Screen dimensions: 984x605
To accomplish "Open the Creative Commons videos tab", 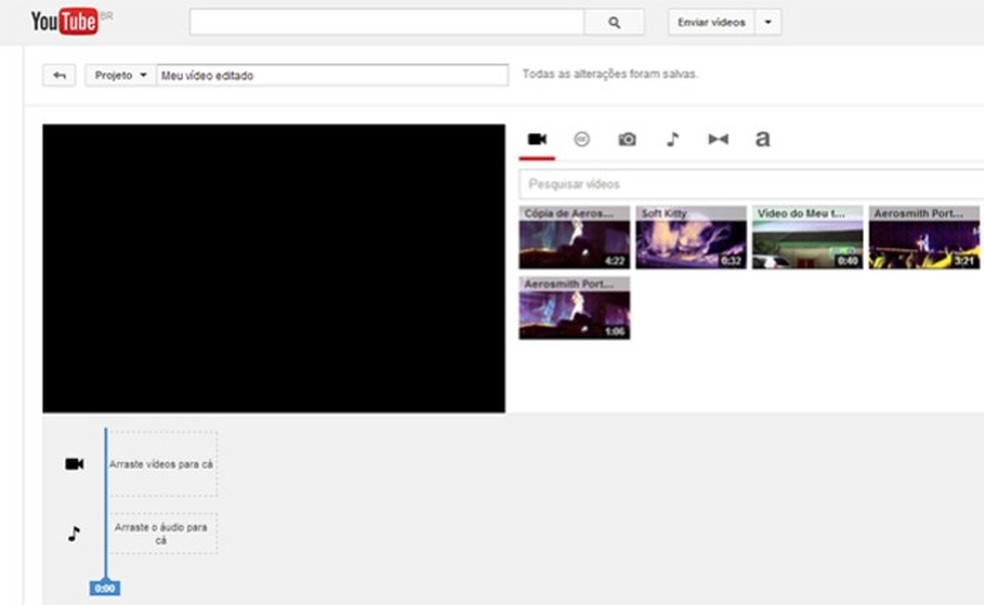I will [582, 139].
